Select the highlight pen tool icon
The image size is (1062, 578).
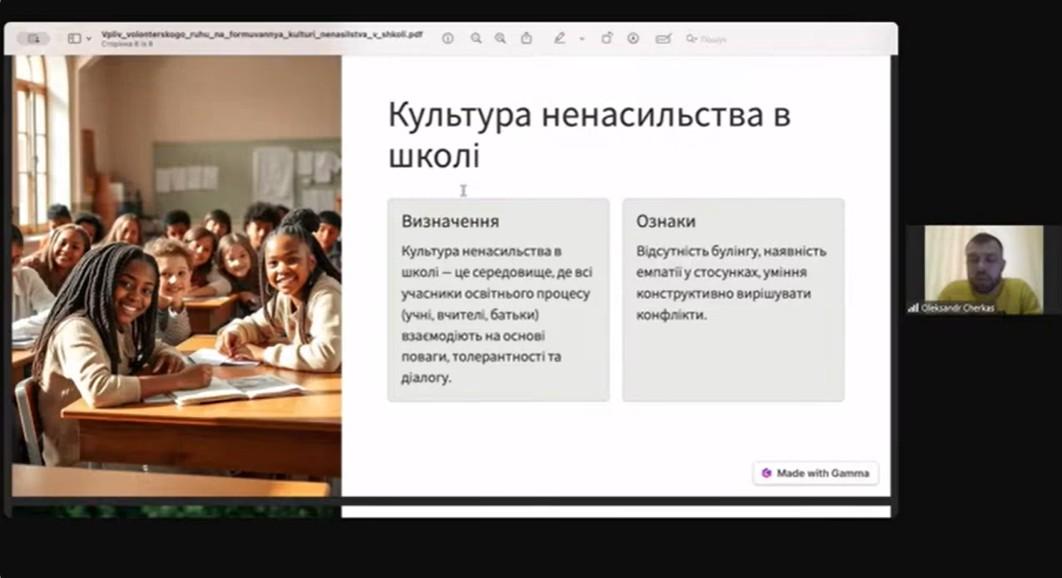tap(559, 38)
